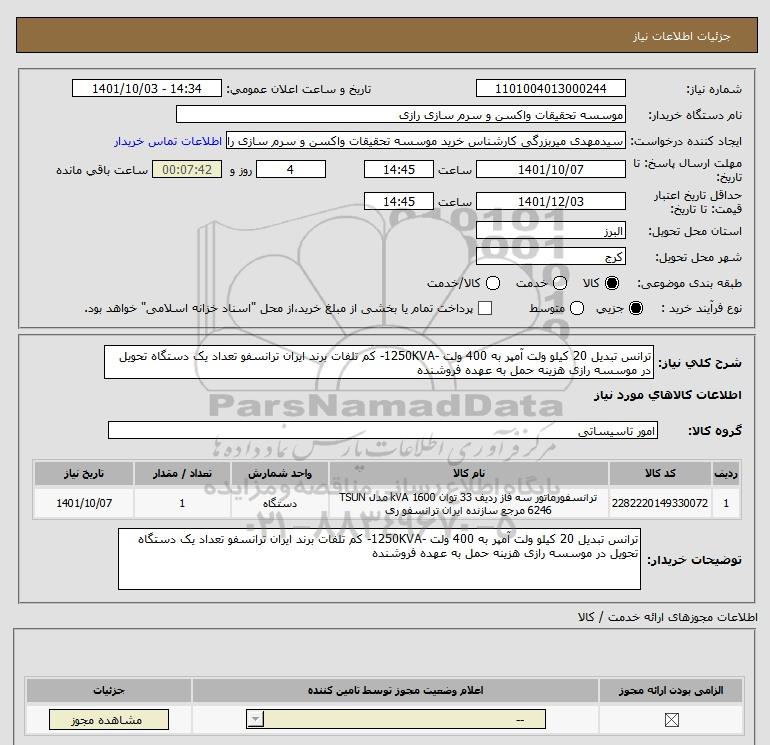Click the response deadline time 14:45 field
Screen dimensions: 770x745
click(399, 169)
